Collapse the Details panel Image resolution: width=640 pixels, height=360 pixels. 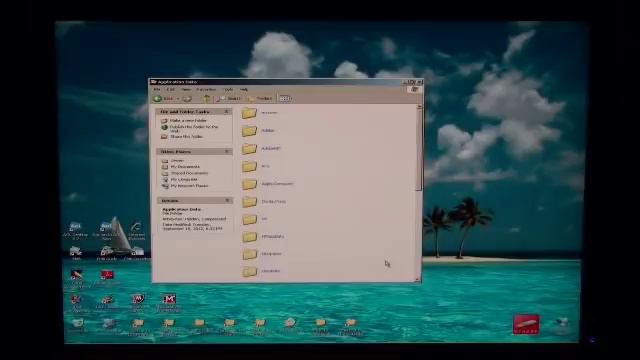227,200
